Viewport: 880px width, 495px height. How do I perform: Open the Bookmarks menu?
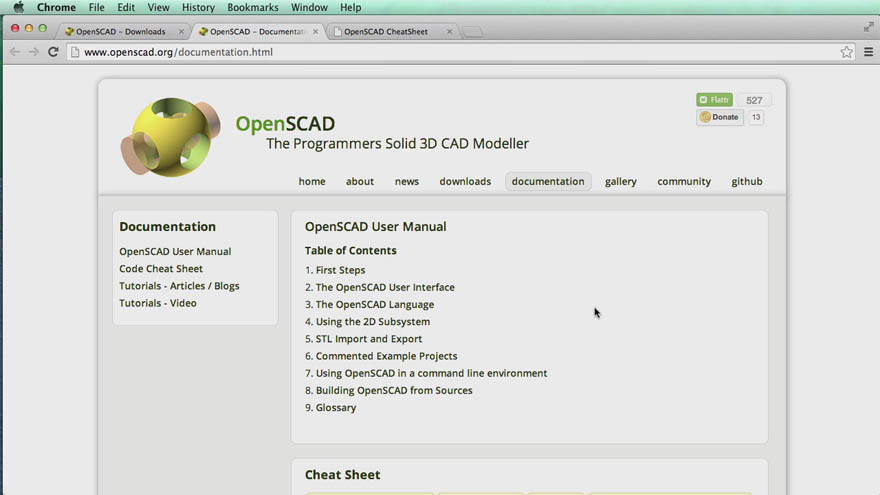click(x=253, y=7)
